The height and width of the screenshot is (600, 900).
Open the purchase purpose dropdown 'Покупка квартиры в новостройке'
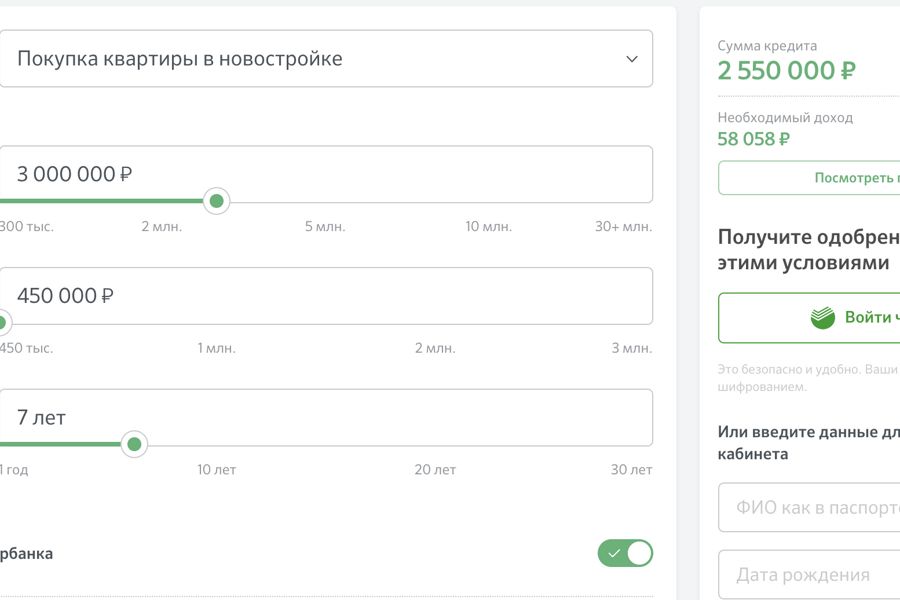click(x=325, y=59)
